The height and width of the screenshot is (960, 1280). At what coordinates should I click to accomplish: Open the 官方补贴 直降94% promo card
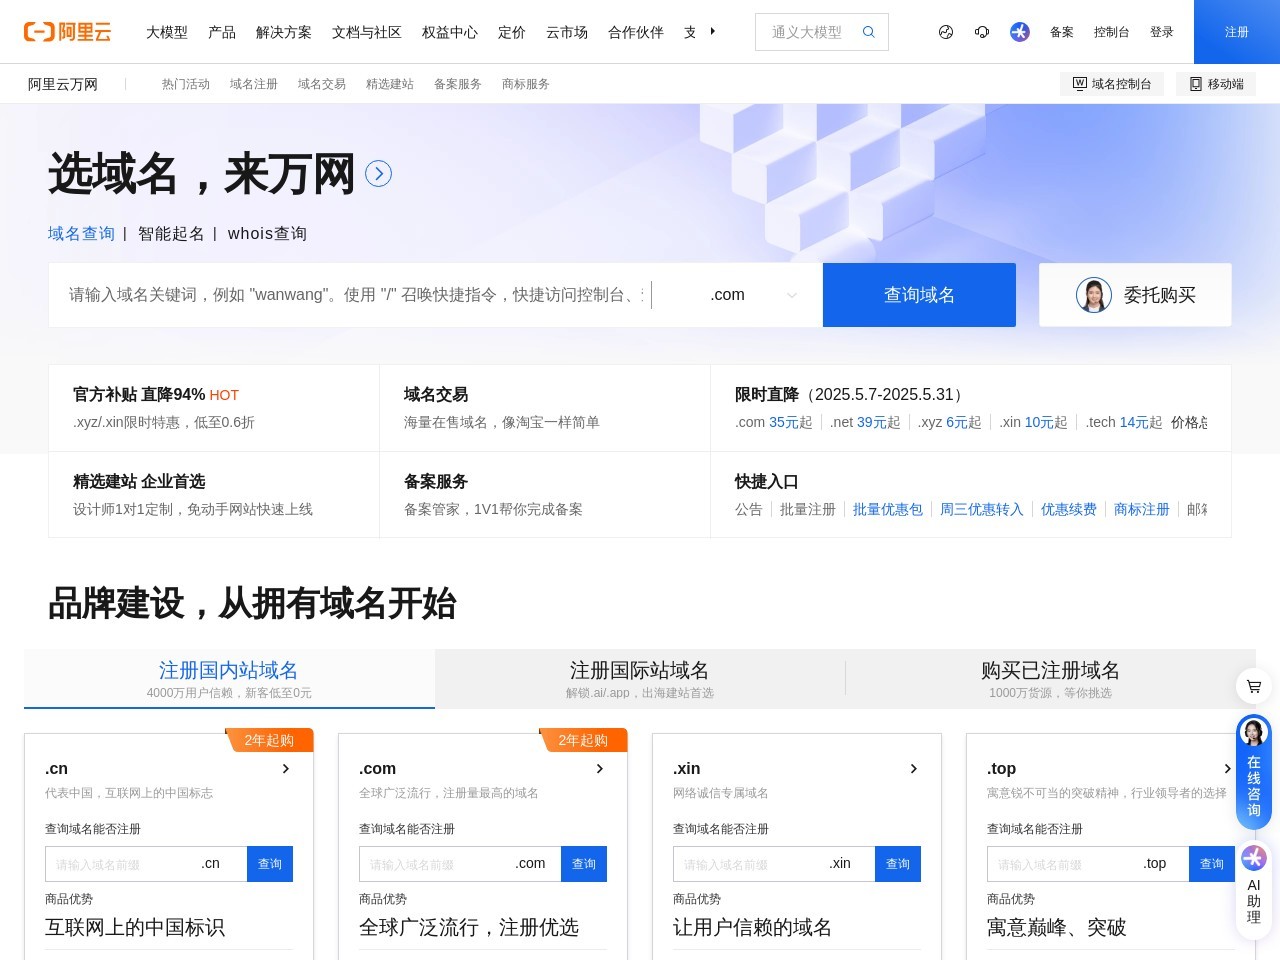(x=214, y=408)
